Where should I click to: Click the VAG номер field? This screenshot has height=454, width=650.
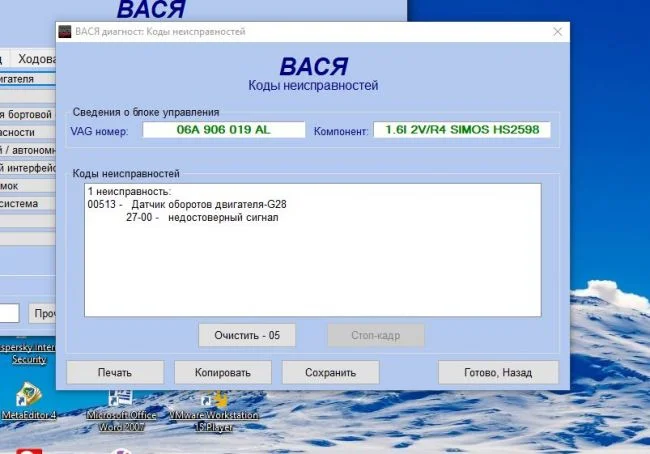coord(223,130)
